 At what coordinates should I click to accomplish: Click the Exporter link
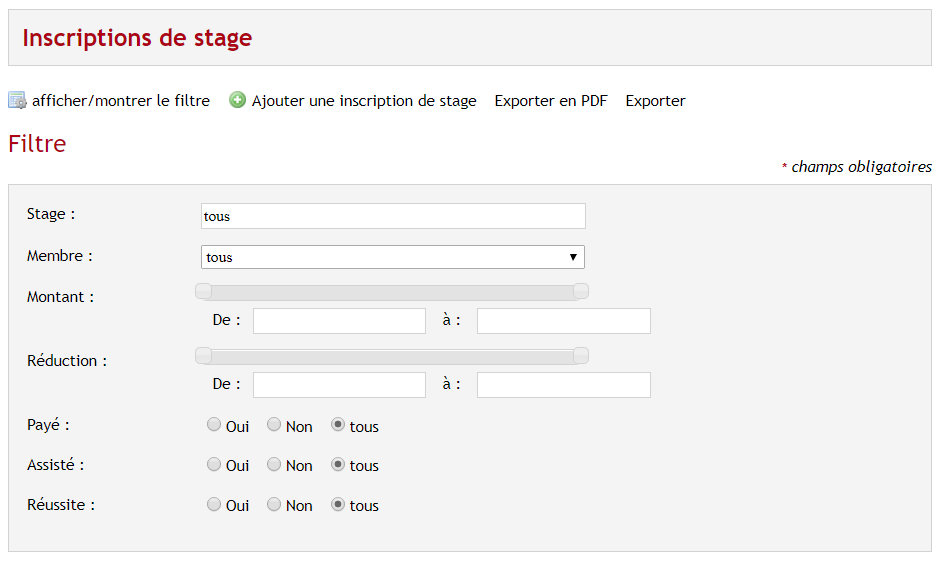coord(655,101)
